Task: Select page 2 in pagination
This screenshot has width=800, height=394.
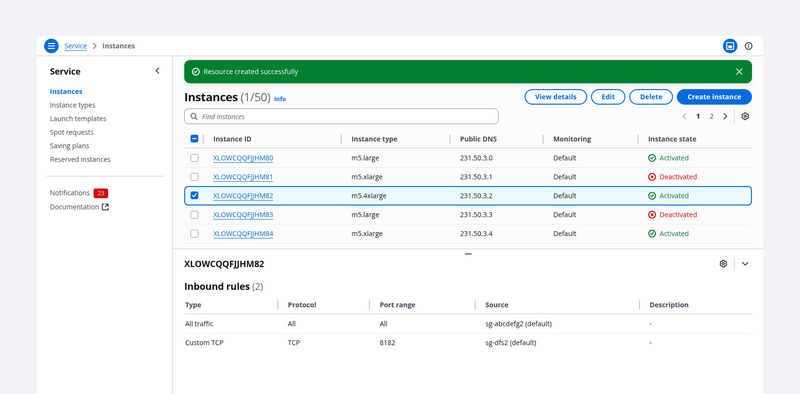Action: click(x=711, y=116)
